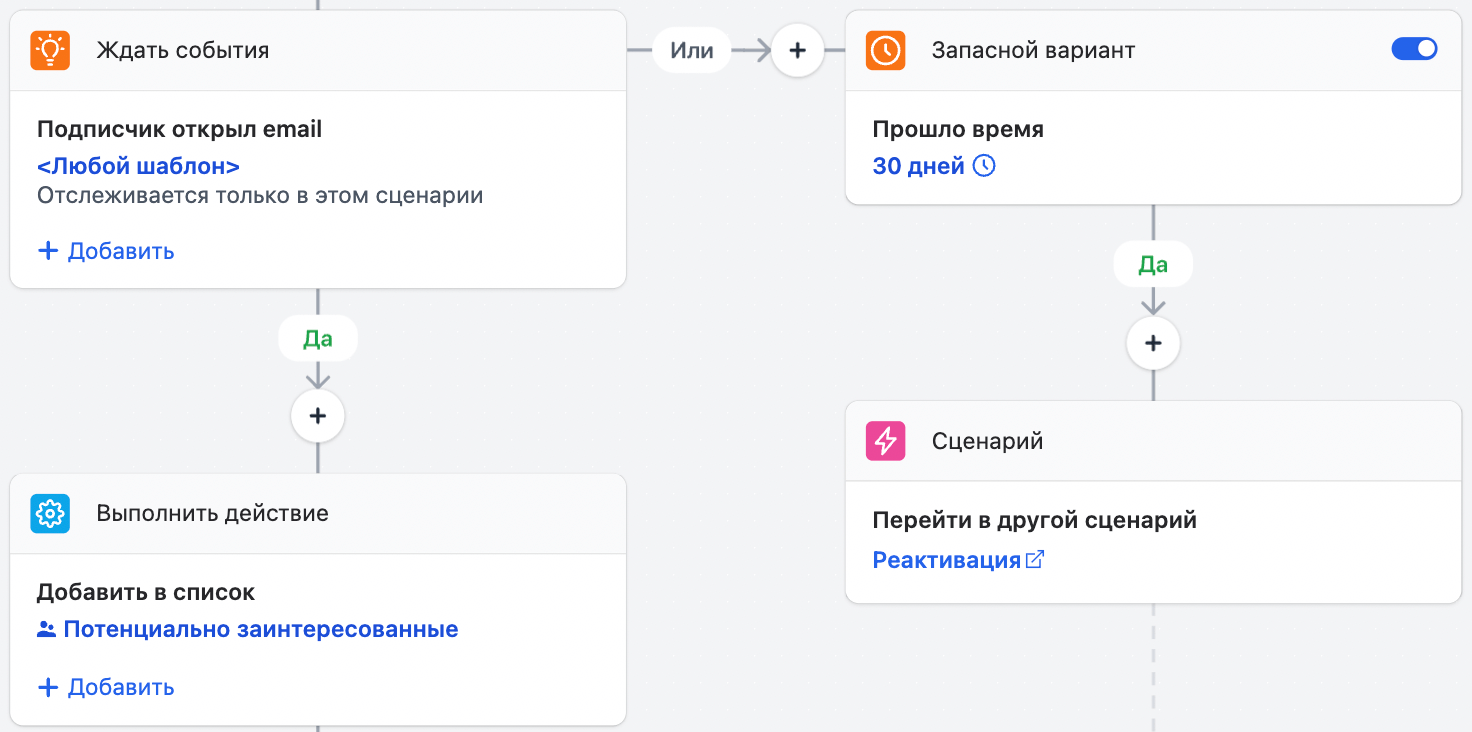
Task: Open Реактивация via the external link icon
Action: coord(1034,559)
